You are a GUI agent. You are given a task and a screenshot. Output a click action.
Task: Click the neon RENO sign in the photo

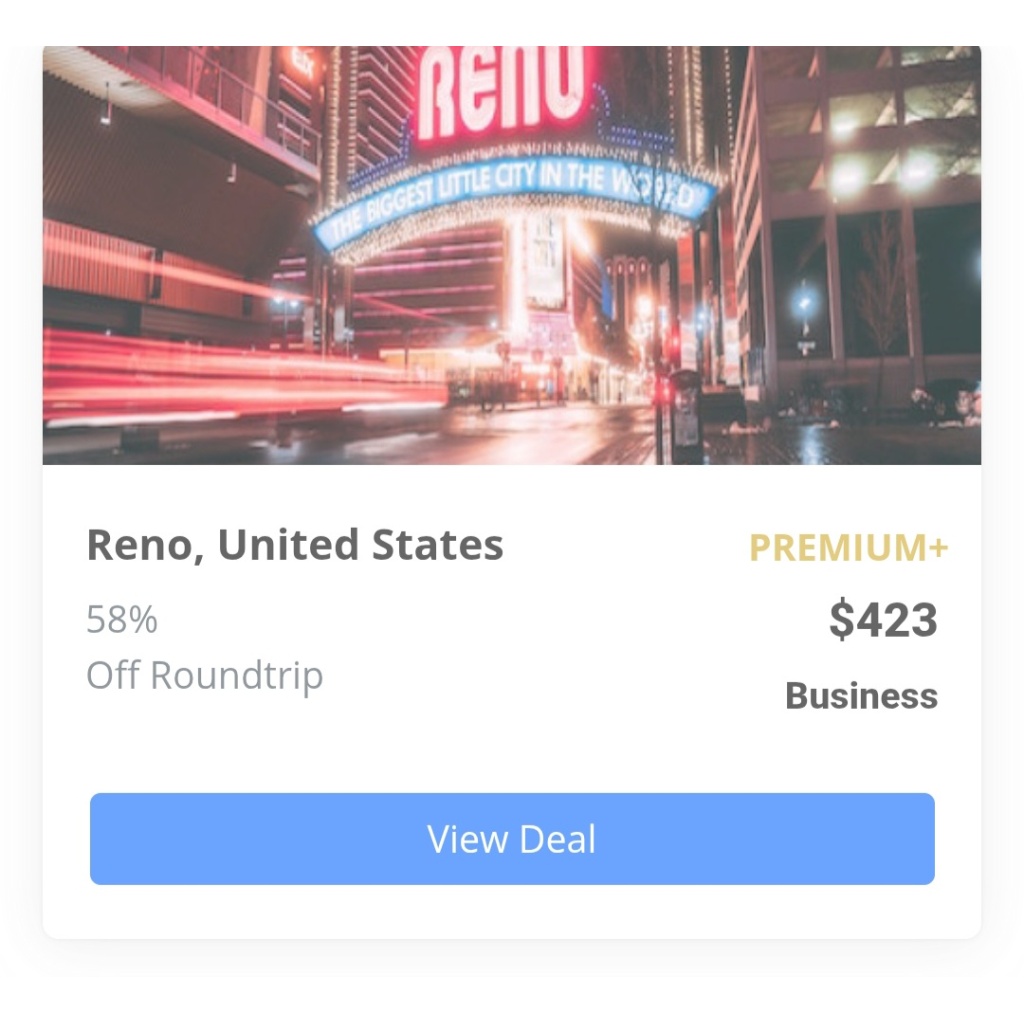[x=504, y=93]
